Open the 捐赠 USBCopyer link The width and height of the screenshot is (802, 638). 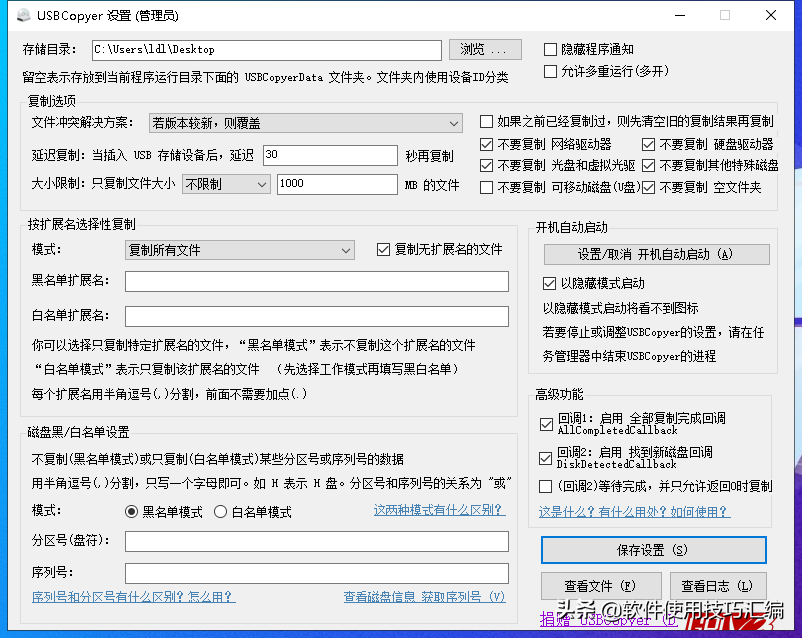[x=609, y=620]
